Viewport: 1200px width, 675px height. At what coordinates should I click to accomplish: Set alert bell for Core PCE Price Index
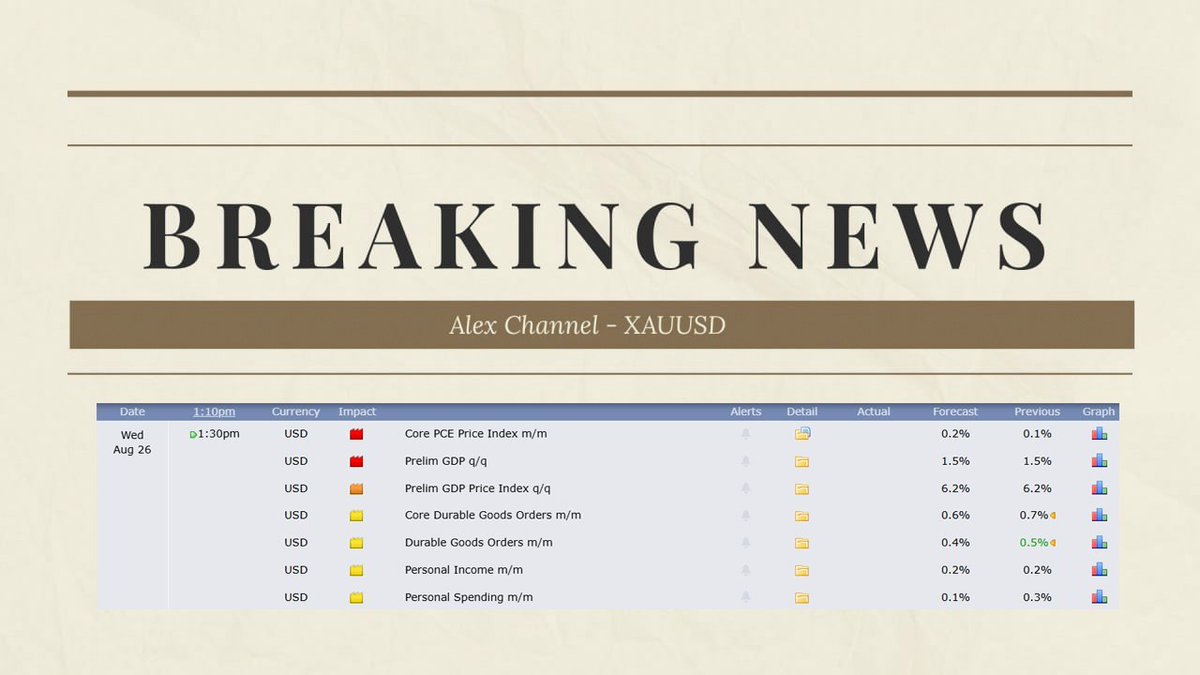pyautogui.click(x=746, y=434)
